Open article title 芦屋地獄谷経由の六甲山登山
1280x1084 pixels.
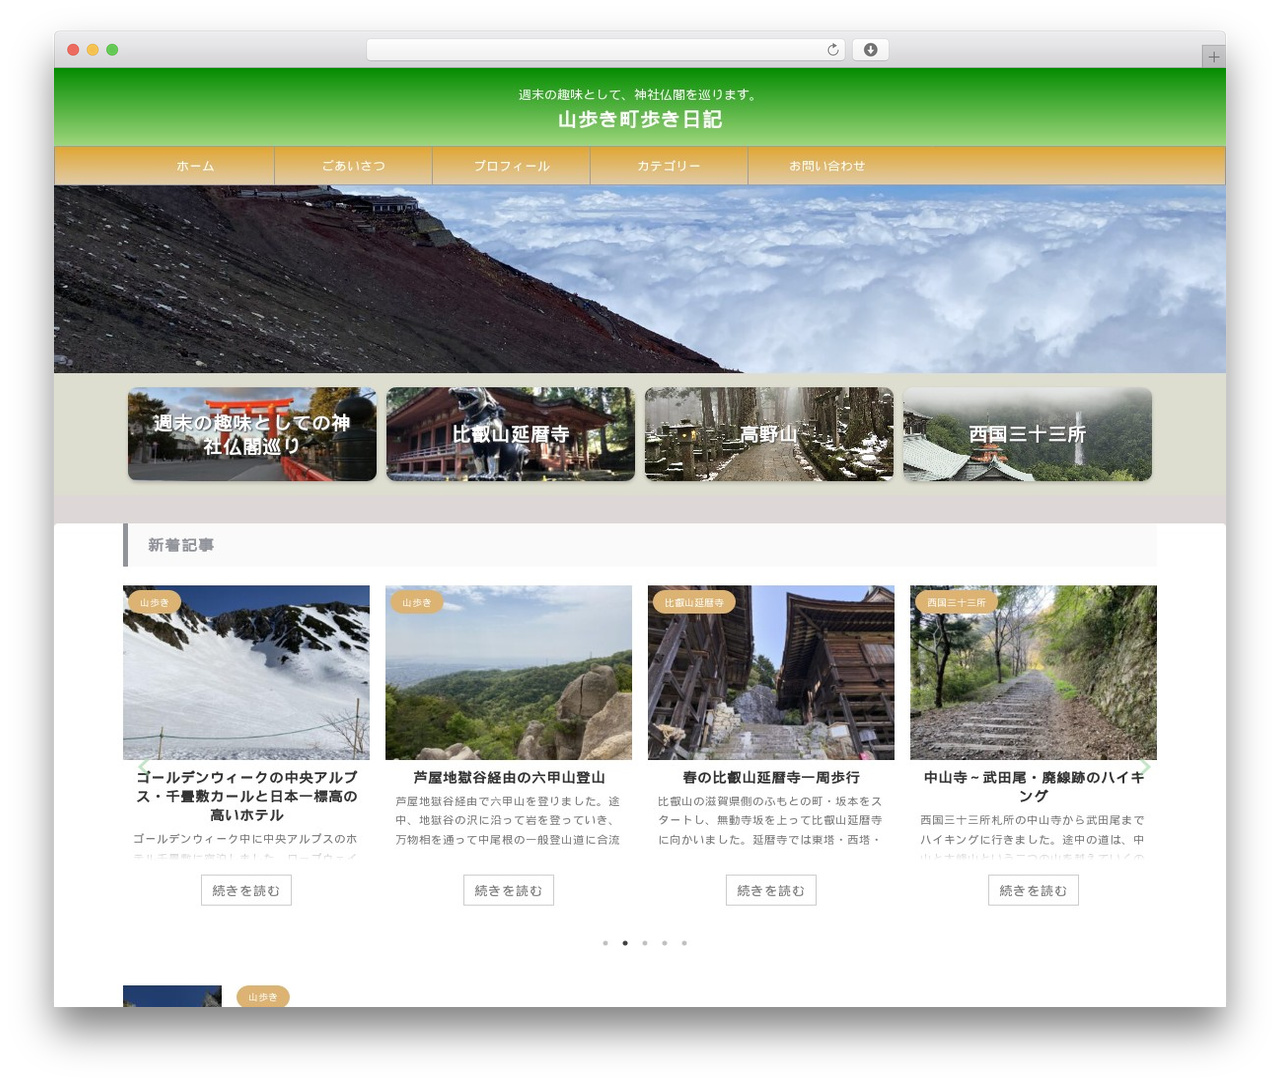tap(508, 777)
